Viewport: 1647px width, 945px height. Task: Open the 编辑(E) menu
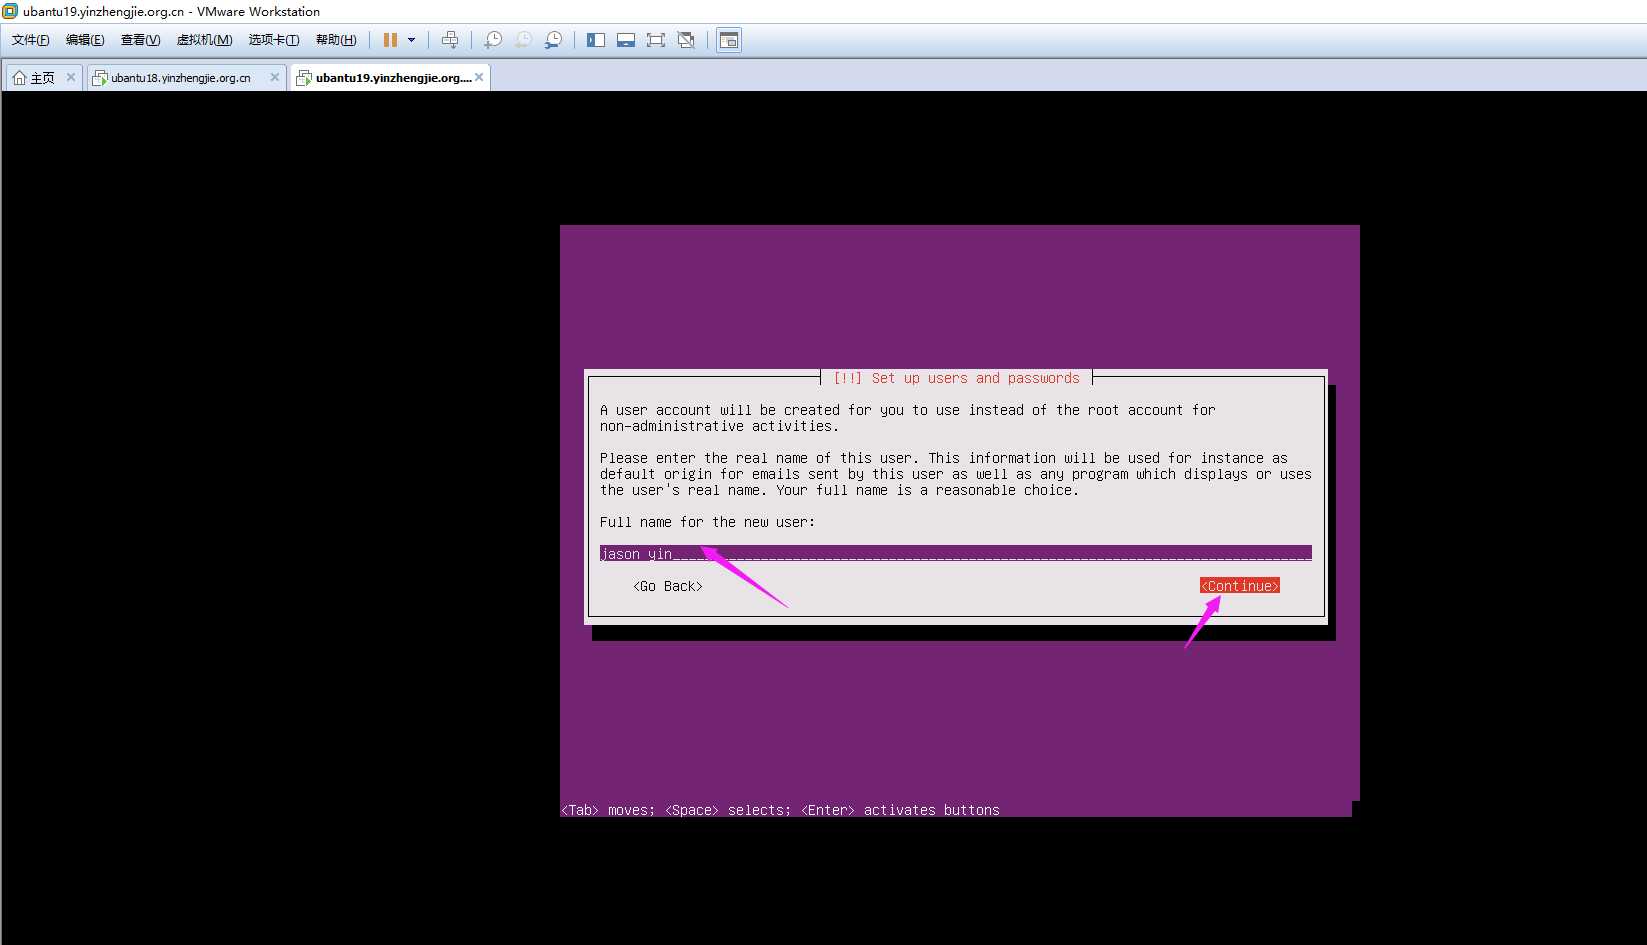tap(85, 40)
